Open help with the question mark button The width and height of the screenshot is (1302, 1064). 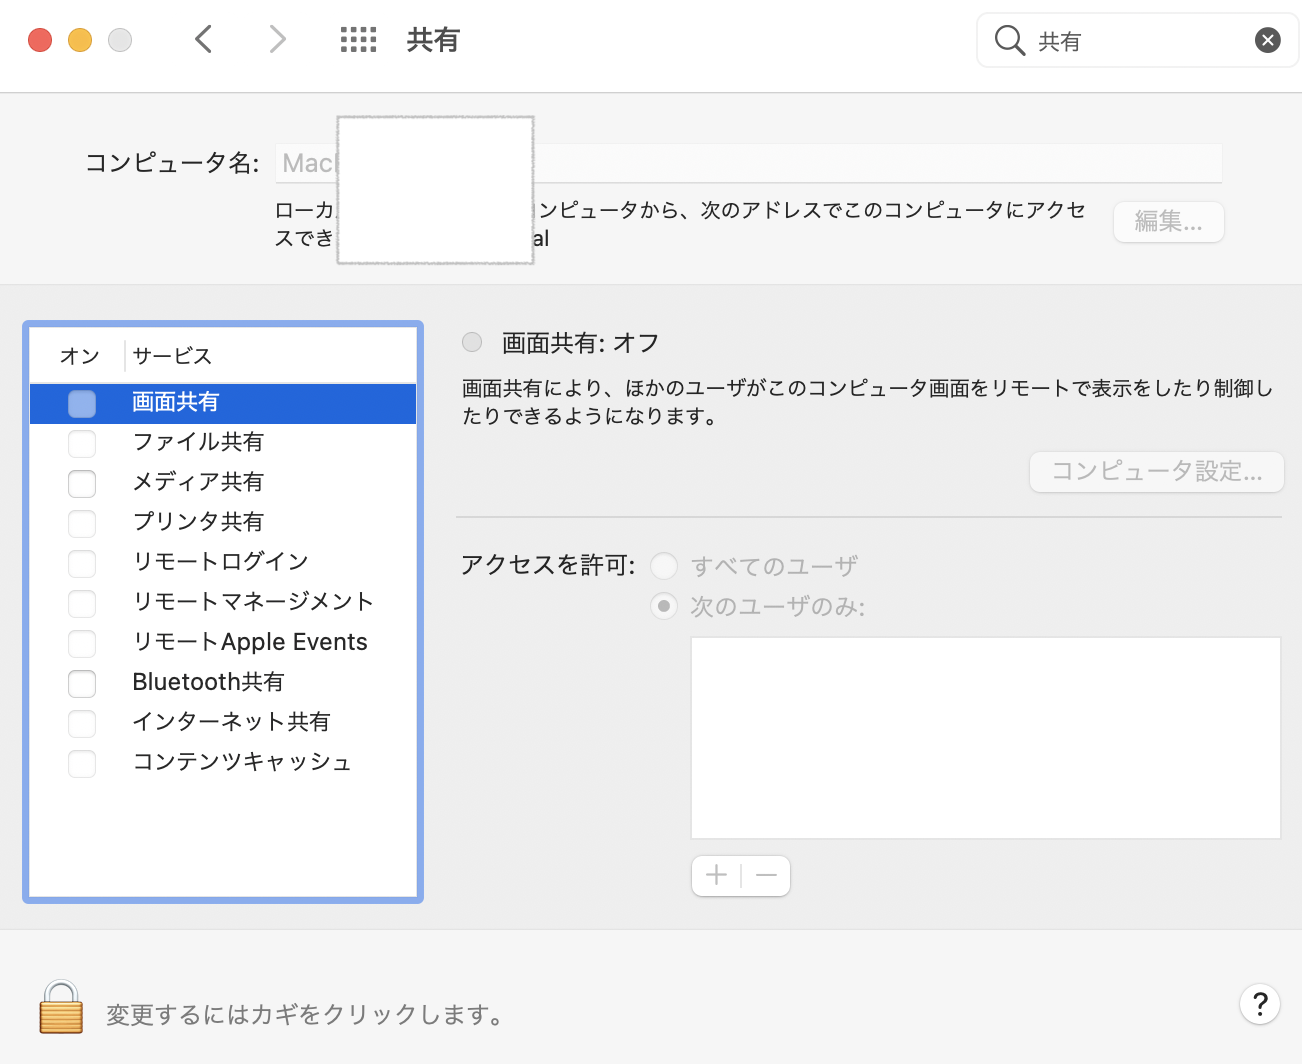(1260, 1003)
